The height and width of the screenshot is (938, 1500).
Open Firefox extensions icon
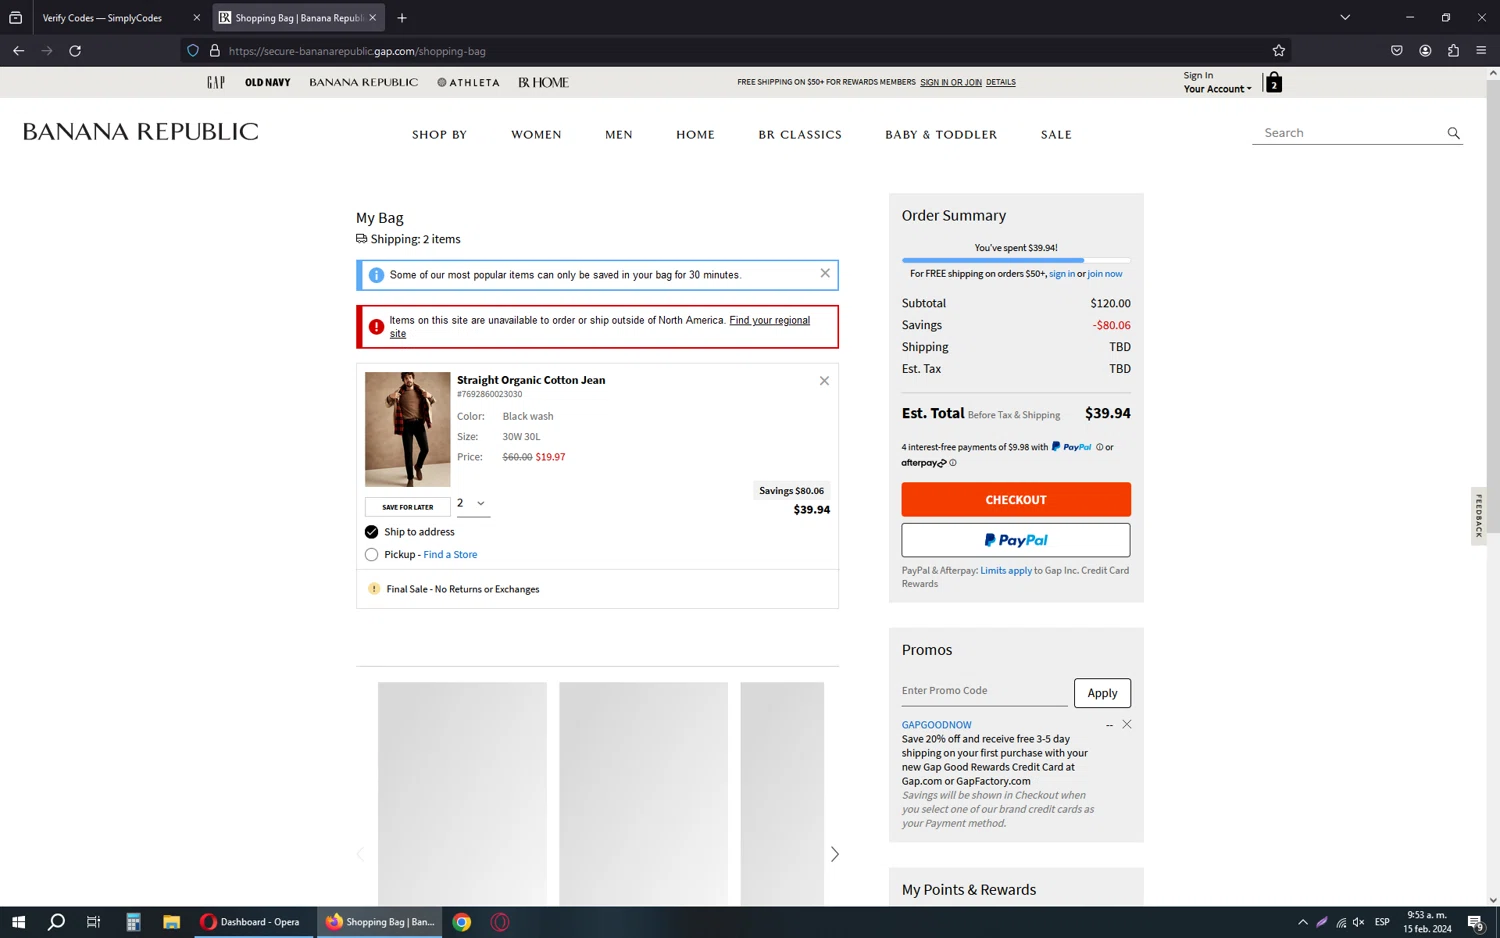pos(1453,51)
